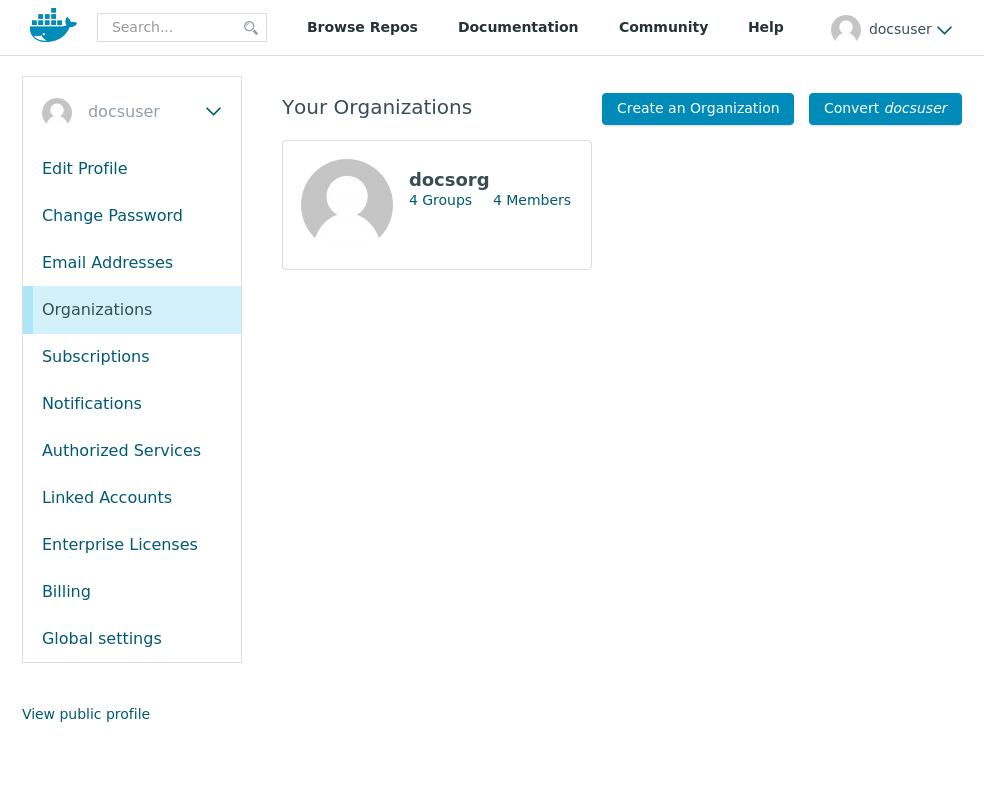Viewport: 984px width, 798px height.
Task: Click the docsuser avatar in sidebar
Action: [x=57, y=112]
